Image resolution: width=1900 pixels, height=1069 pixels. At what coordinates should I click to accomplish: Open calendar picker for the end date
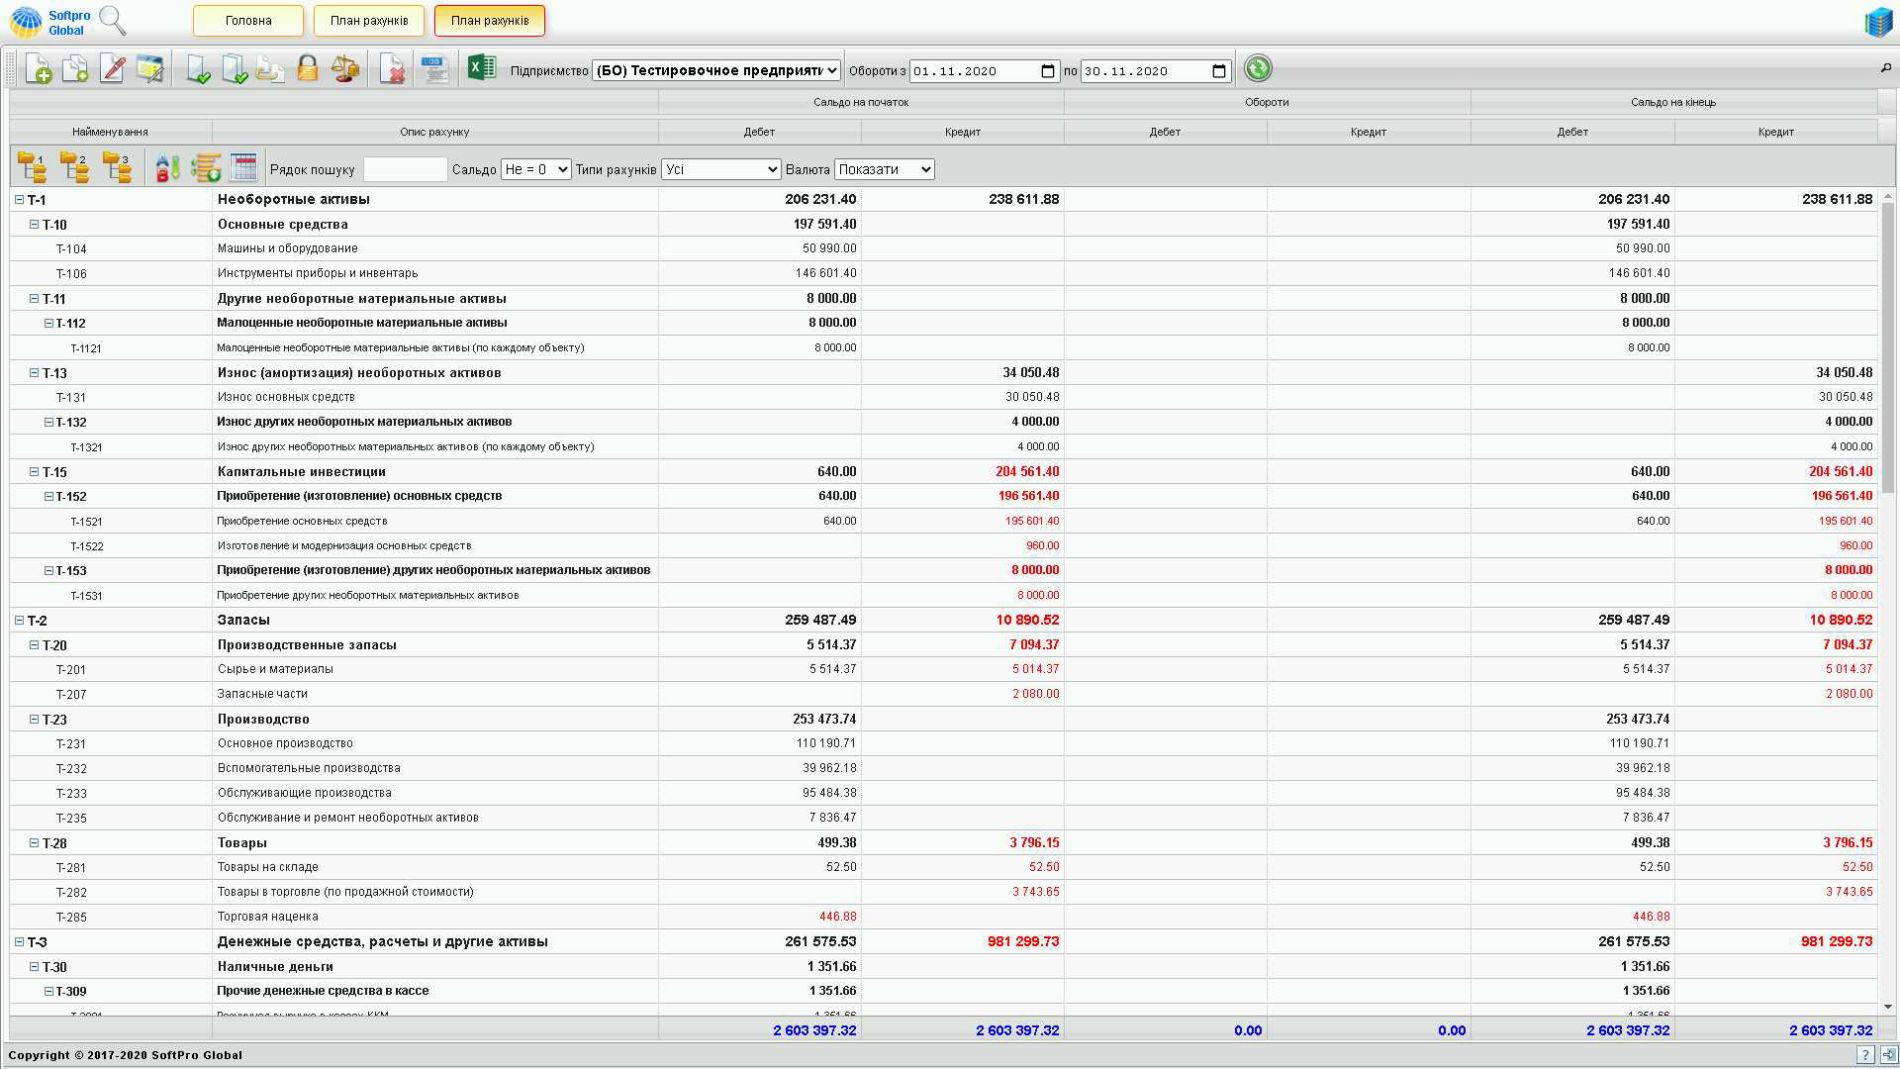pyautogui.click(x=1218, y=71)
